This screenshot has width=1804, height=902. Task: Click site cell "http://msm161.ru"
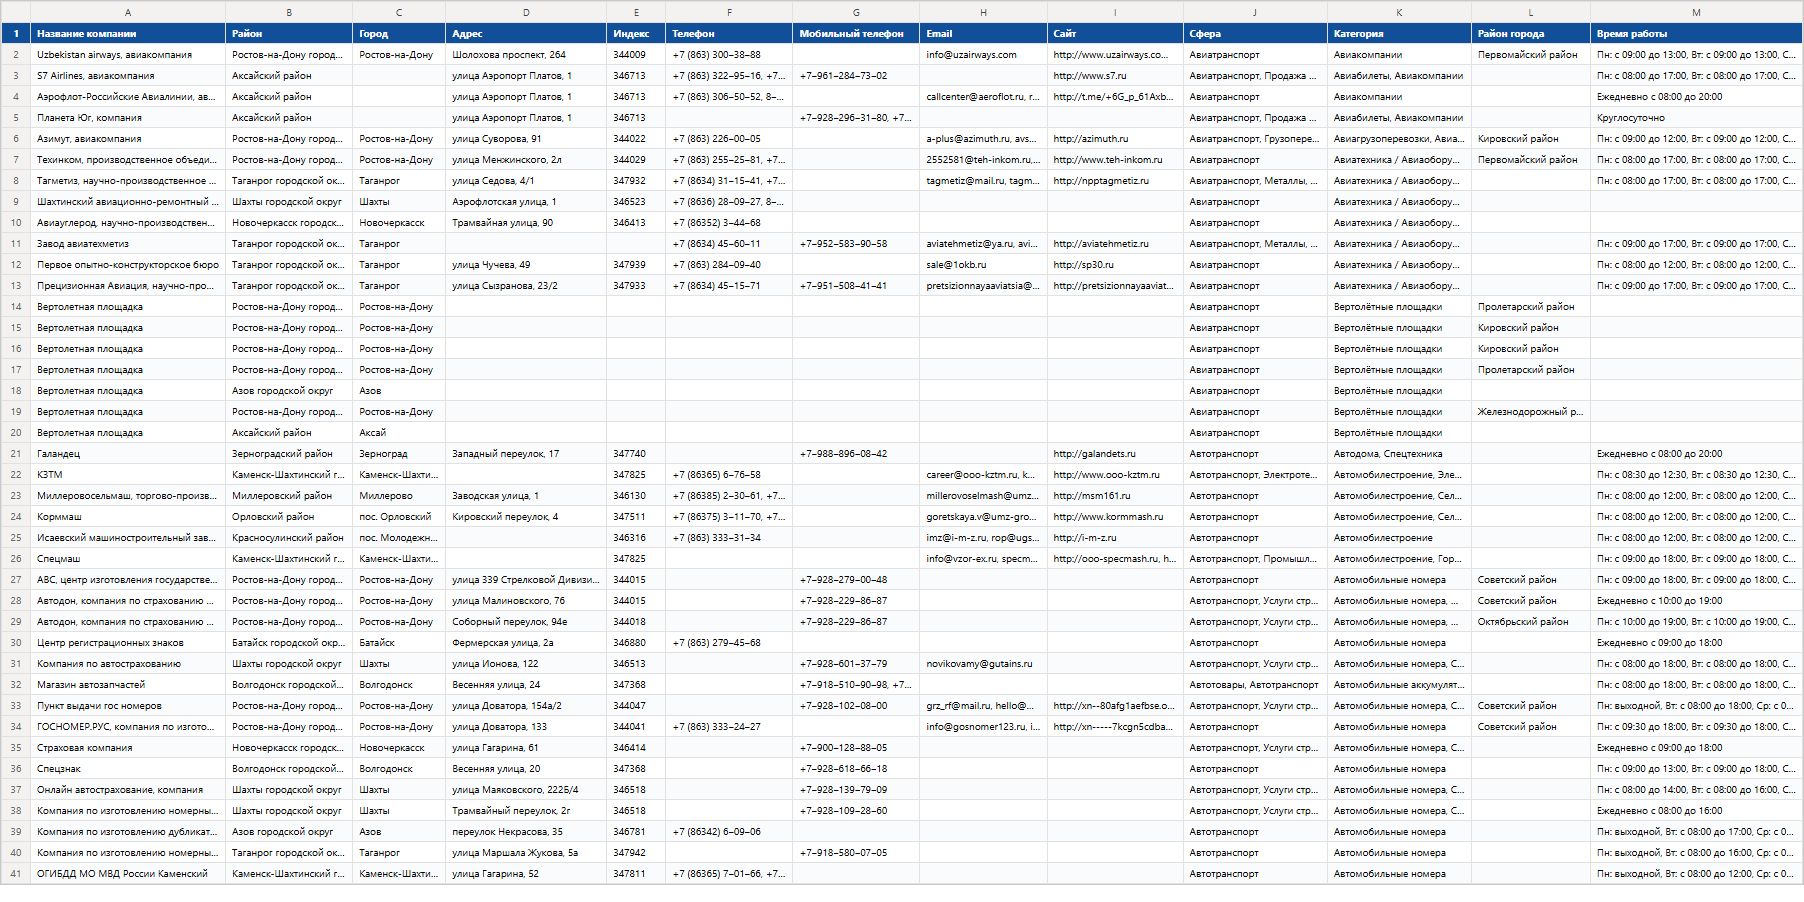pyautogui.click(x=1115, y=496)
